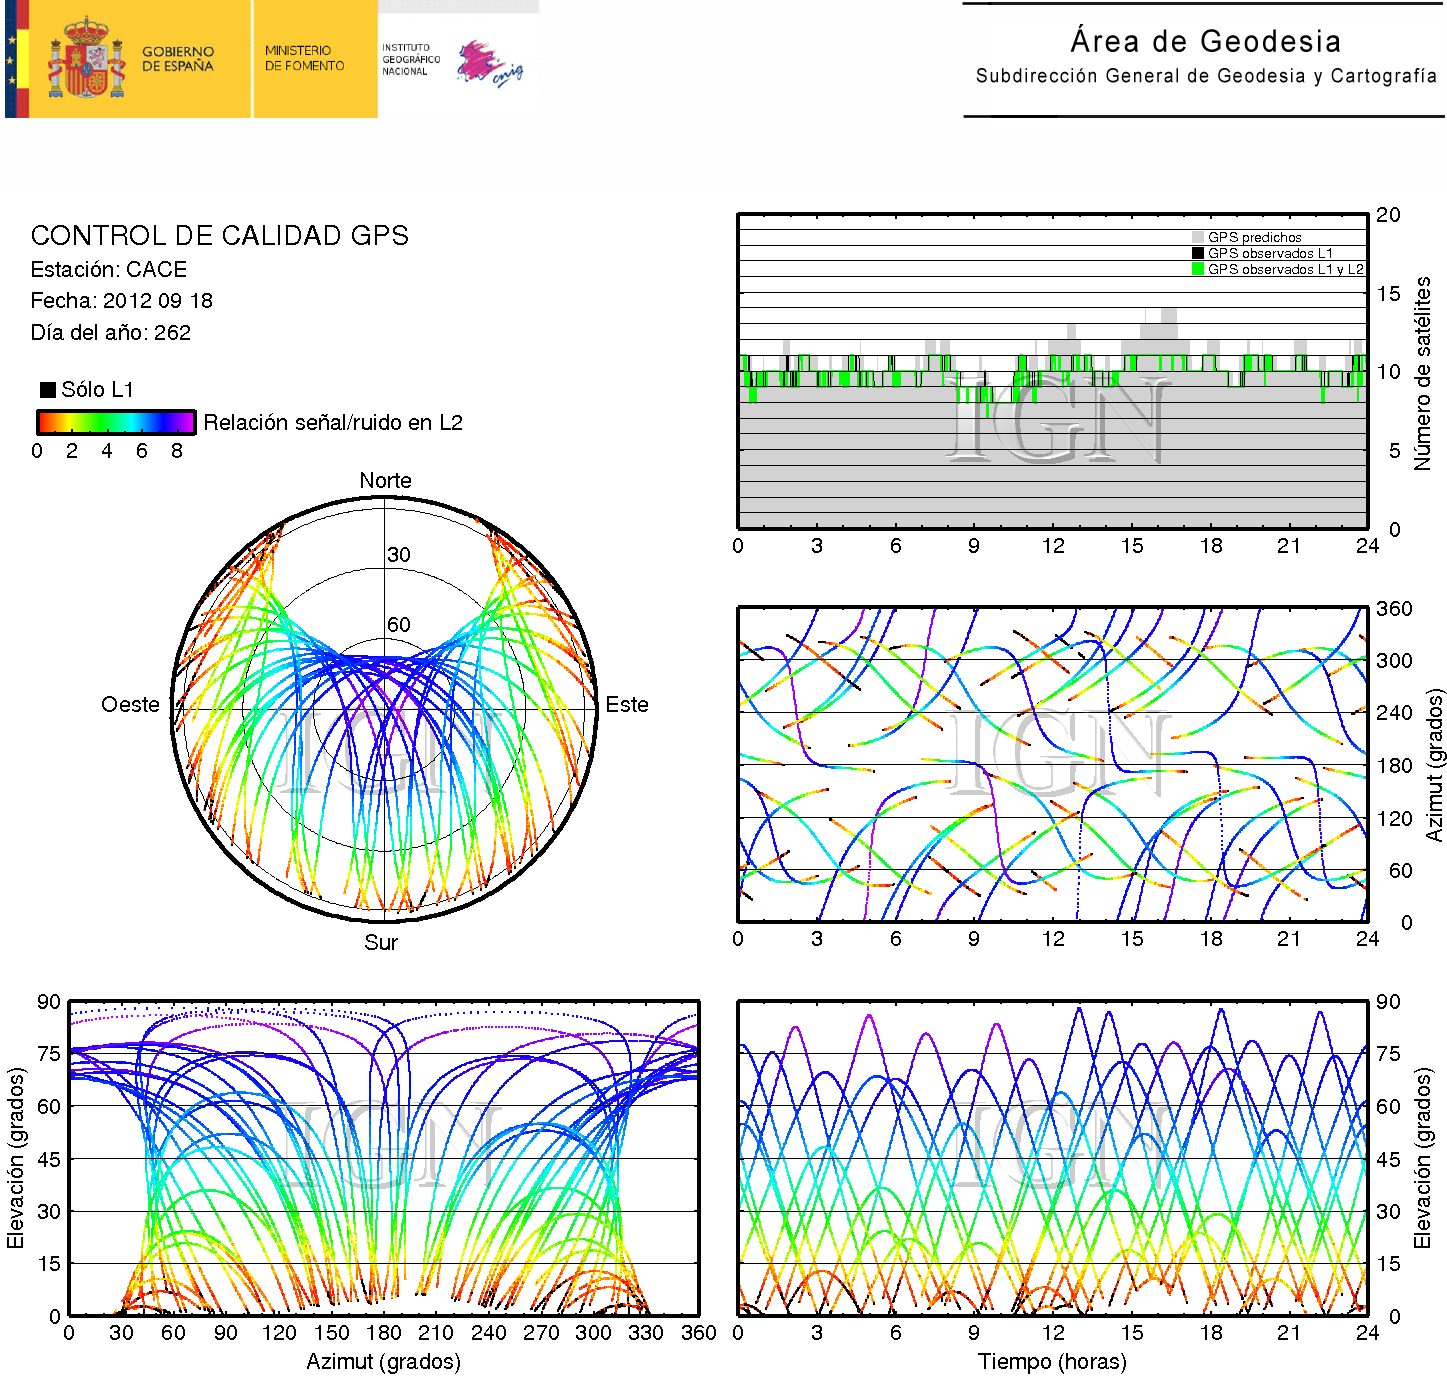This screenshot has width=1447, height=1378.
Task: Click the Norte label above the skyplot
Action: [x=385, y=481]
